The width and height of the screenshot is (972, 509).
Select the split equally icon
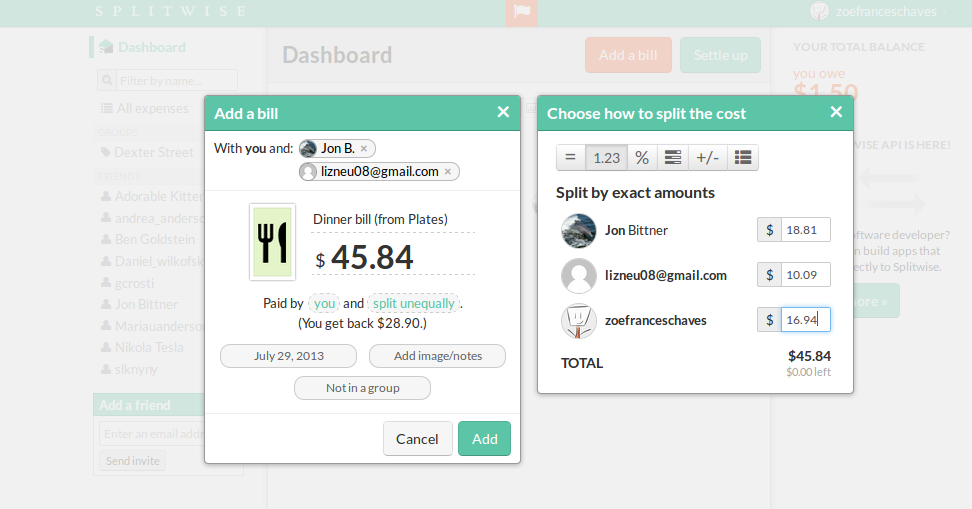570,157
